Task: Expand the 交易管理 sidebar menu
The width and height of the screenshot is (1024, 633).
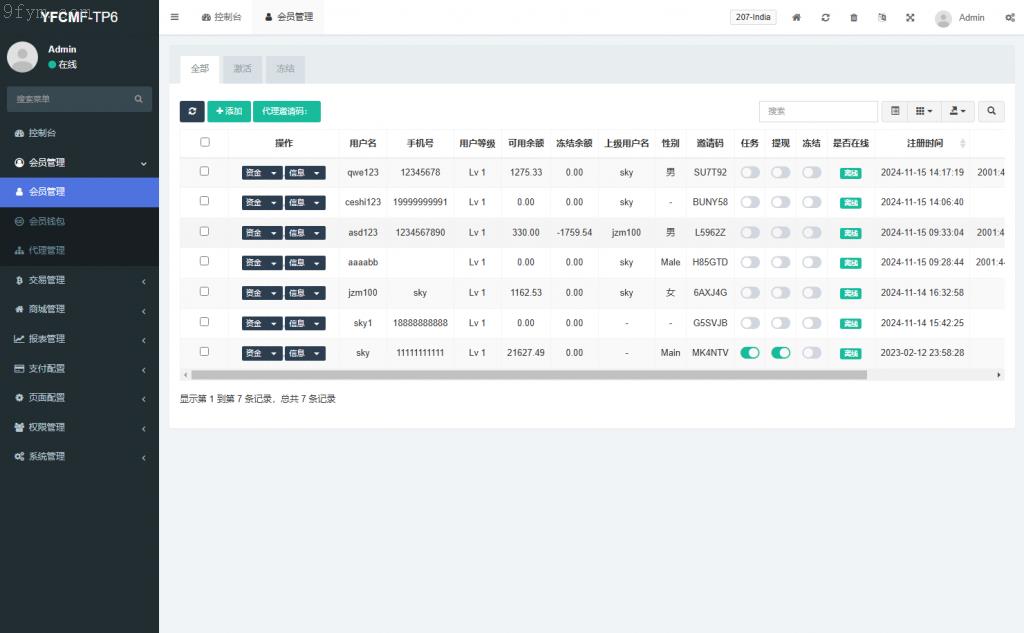Action: [x=79, y=280]
